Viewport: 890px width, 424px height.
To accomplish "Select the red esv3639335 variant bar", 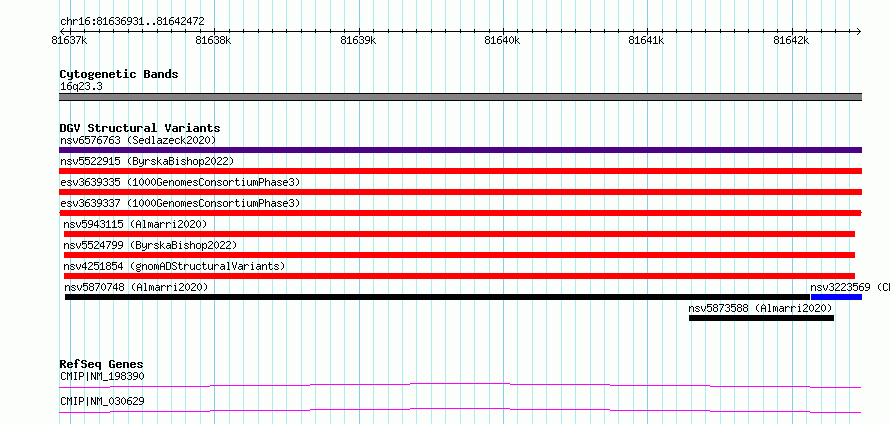I will coord(460,192).
